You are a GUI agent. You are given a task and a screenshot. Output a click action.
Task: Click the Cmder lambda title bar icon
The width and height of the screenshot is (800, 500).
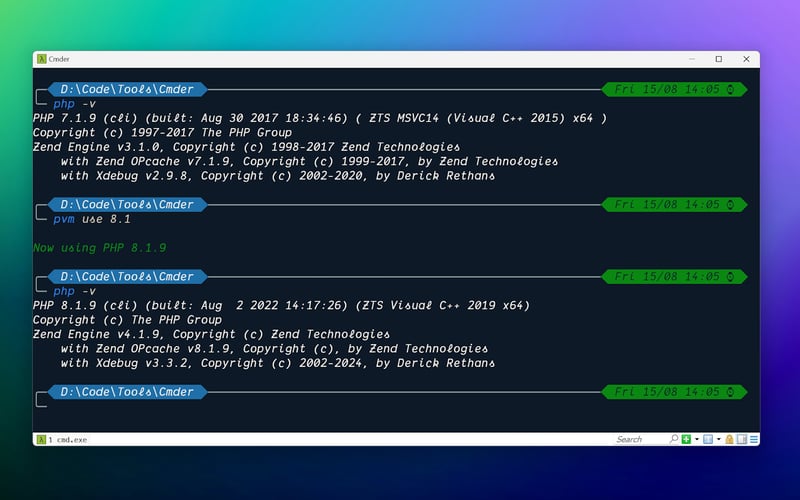coord(42,59)
